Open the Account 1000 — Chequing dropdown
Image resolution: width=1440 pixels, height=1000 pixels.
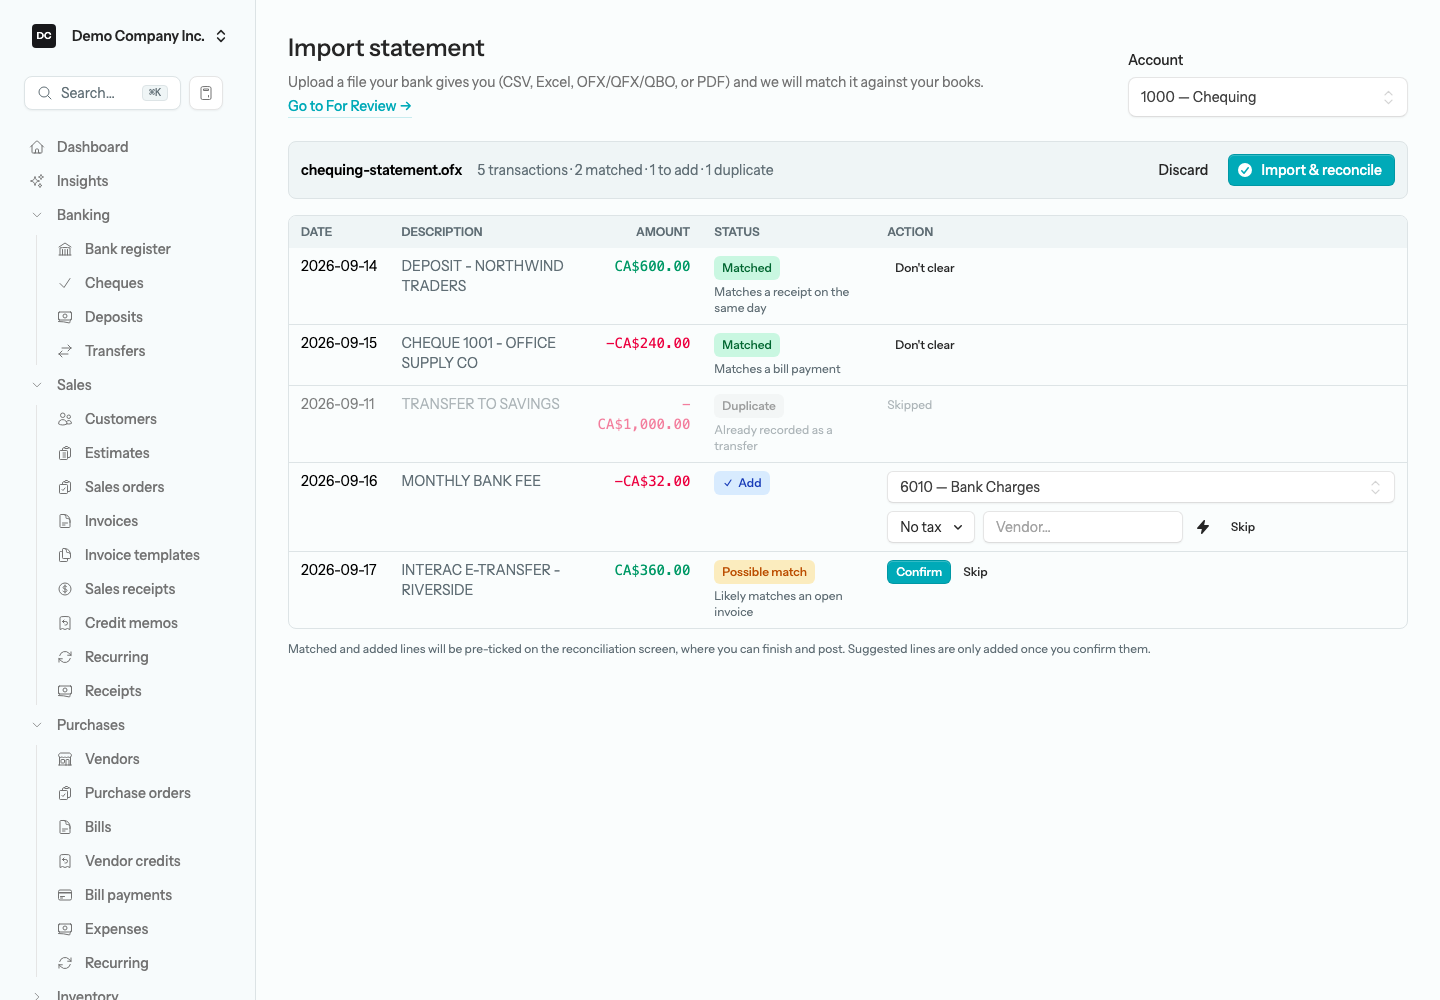coord(1267,97)
